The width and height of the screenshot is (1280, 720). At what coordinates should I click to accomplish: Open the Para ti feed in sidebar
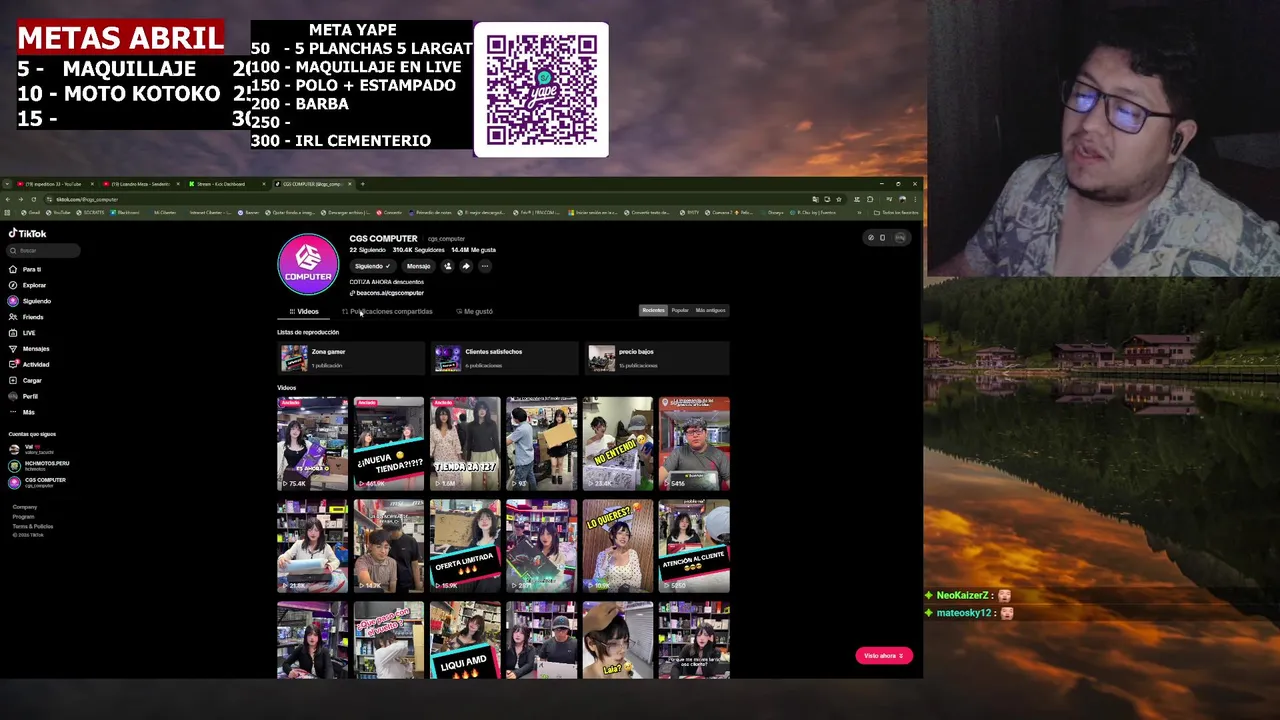tap(26, 269)
